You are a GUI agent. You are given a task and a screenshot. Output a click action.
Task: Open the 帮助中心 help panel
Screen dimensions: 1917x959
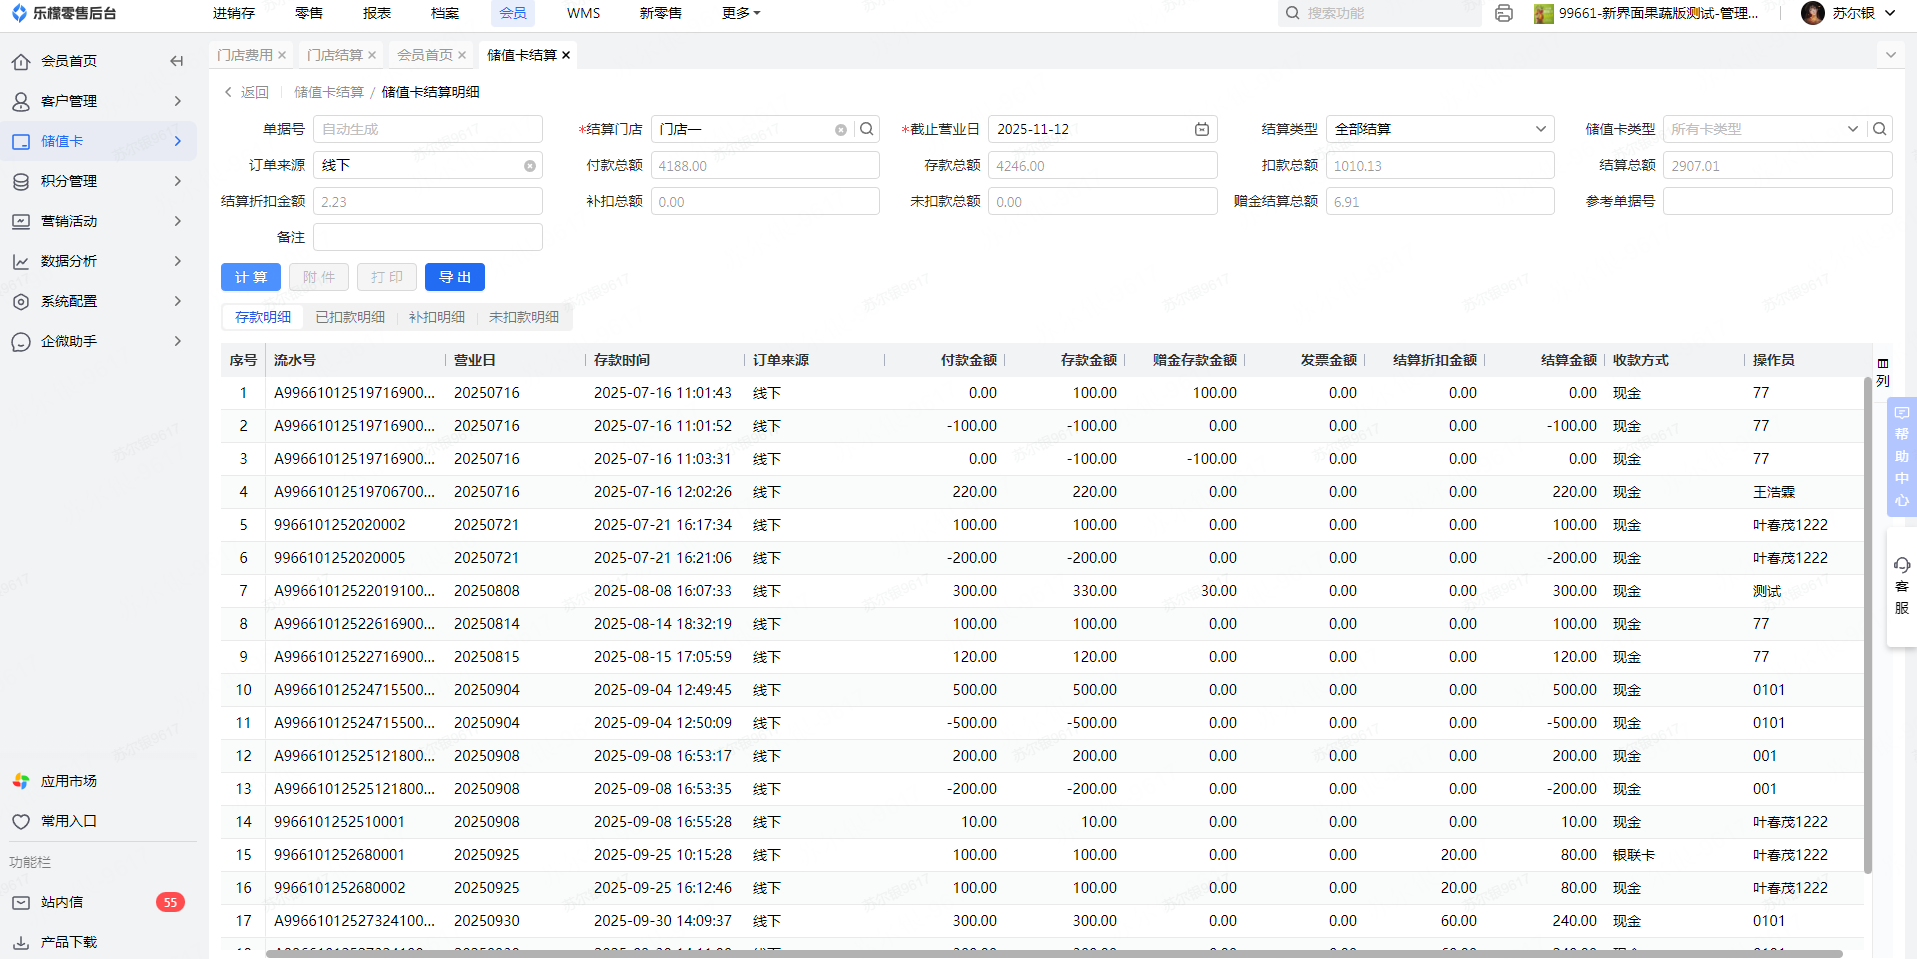tap(1901, 457)
